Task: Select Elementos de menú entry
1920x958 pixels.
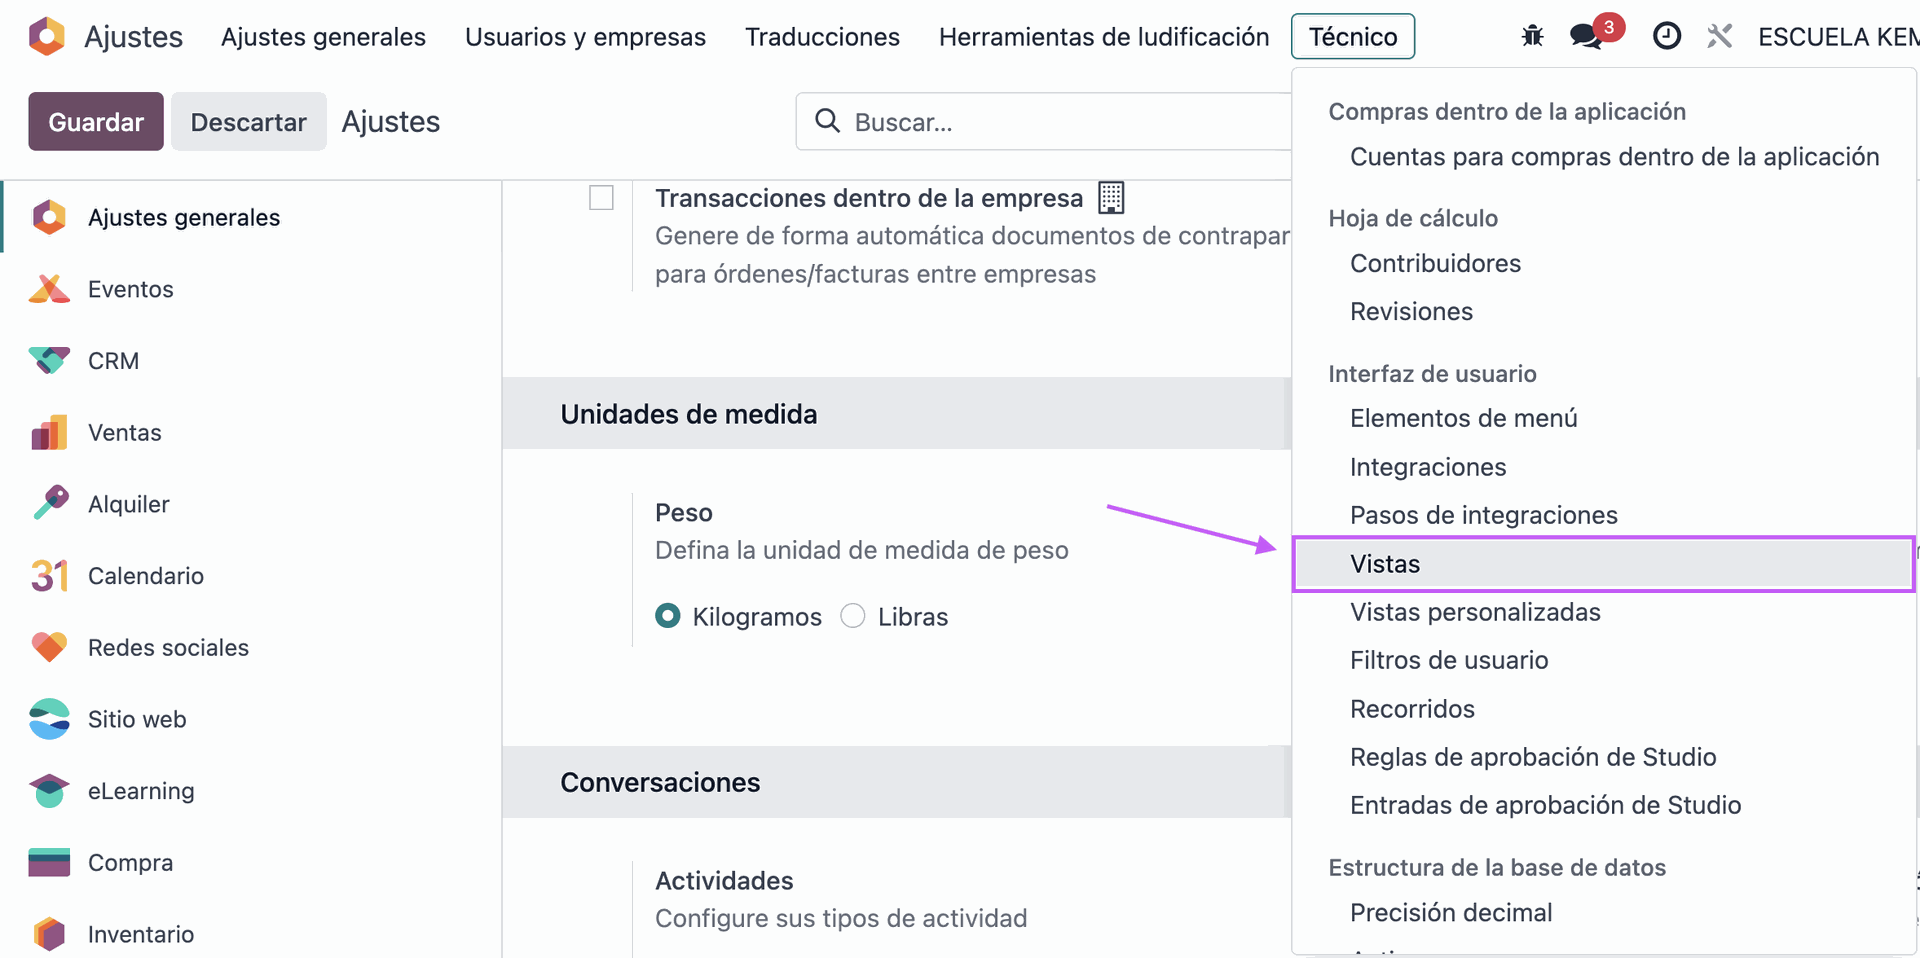Action: [x=1463, y=418]
